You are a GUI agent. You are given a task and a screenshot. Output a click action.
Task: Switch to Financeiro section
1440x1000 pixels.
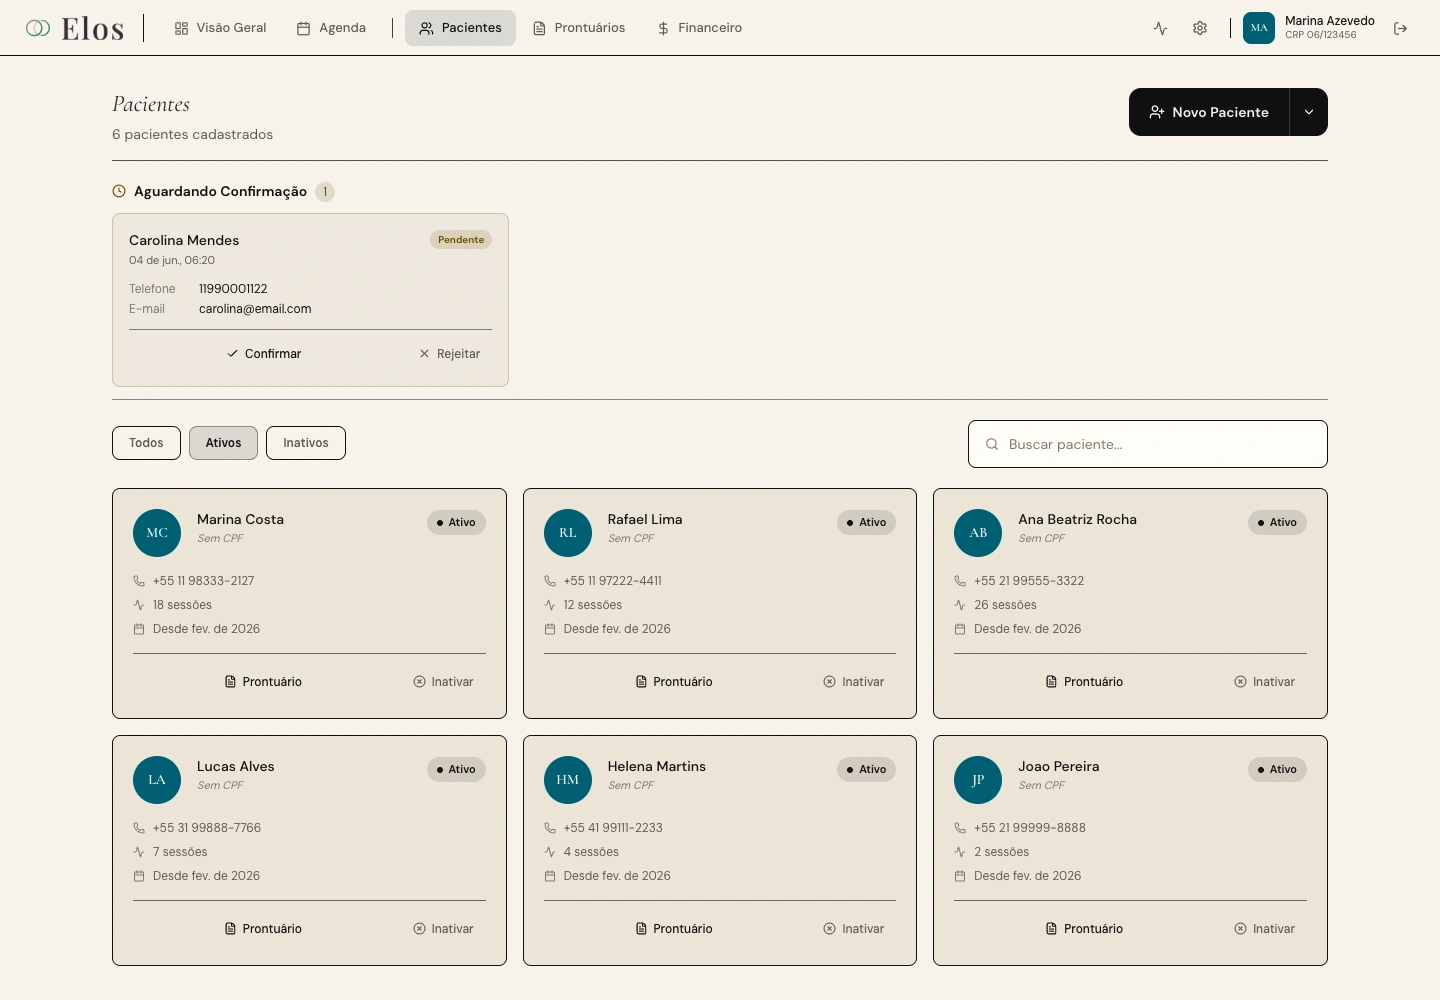click(699, 28)
